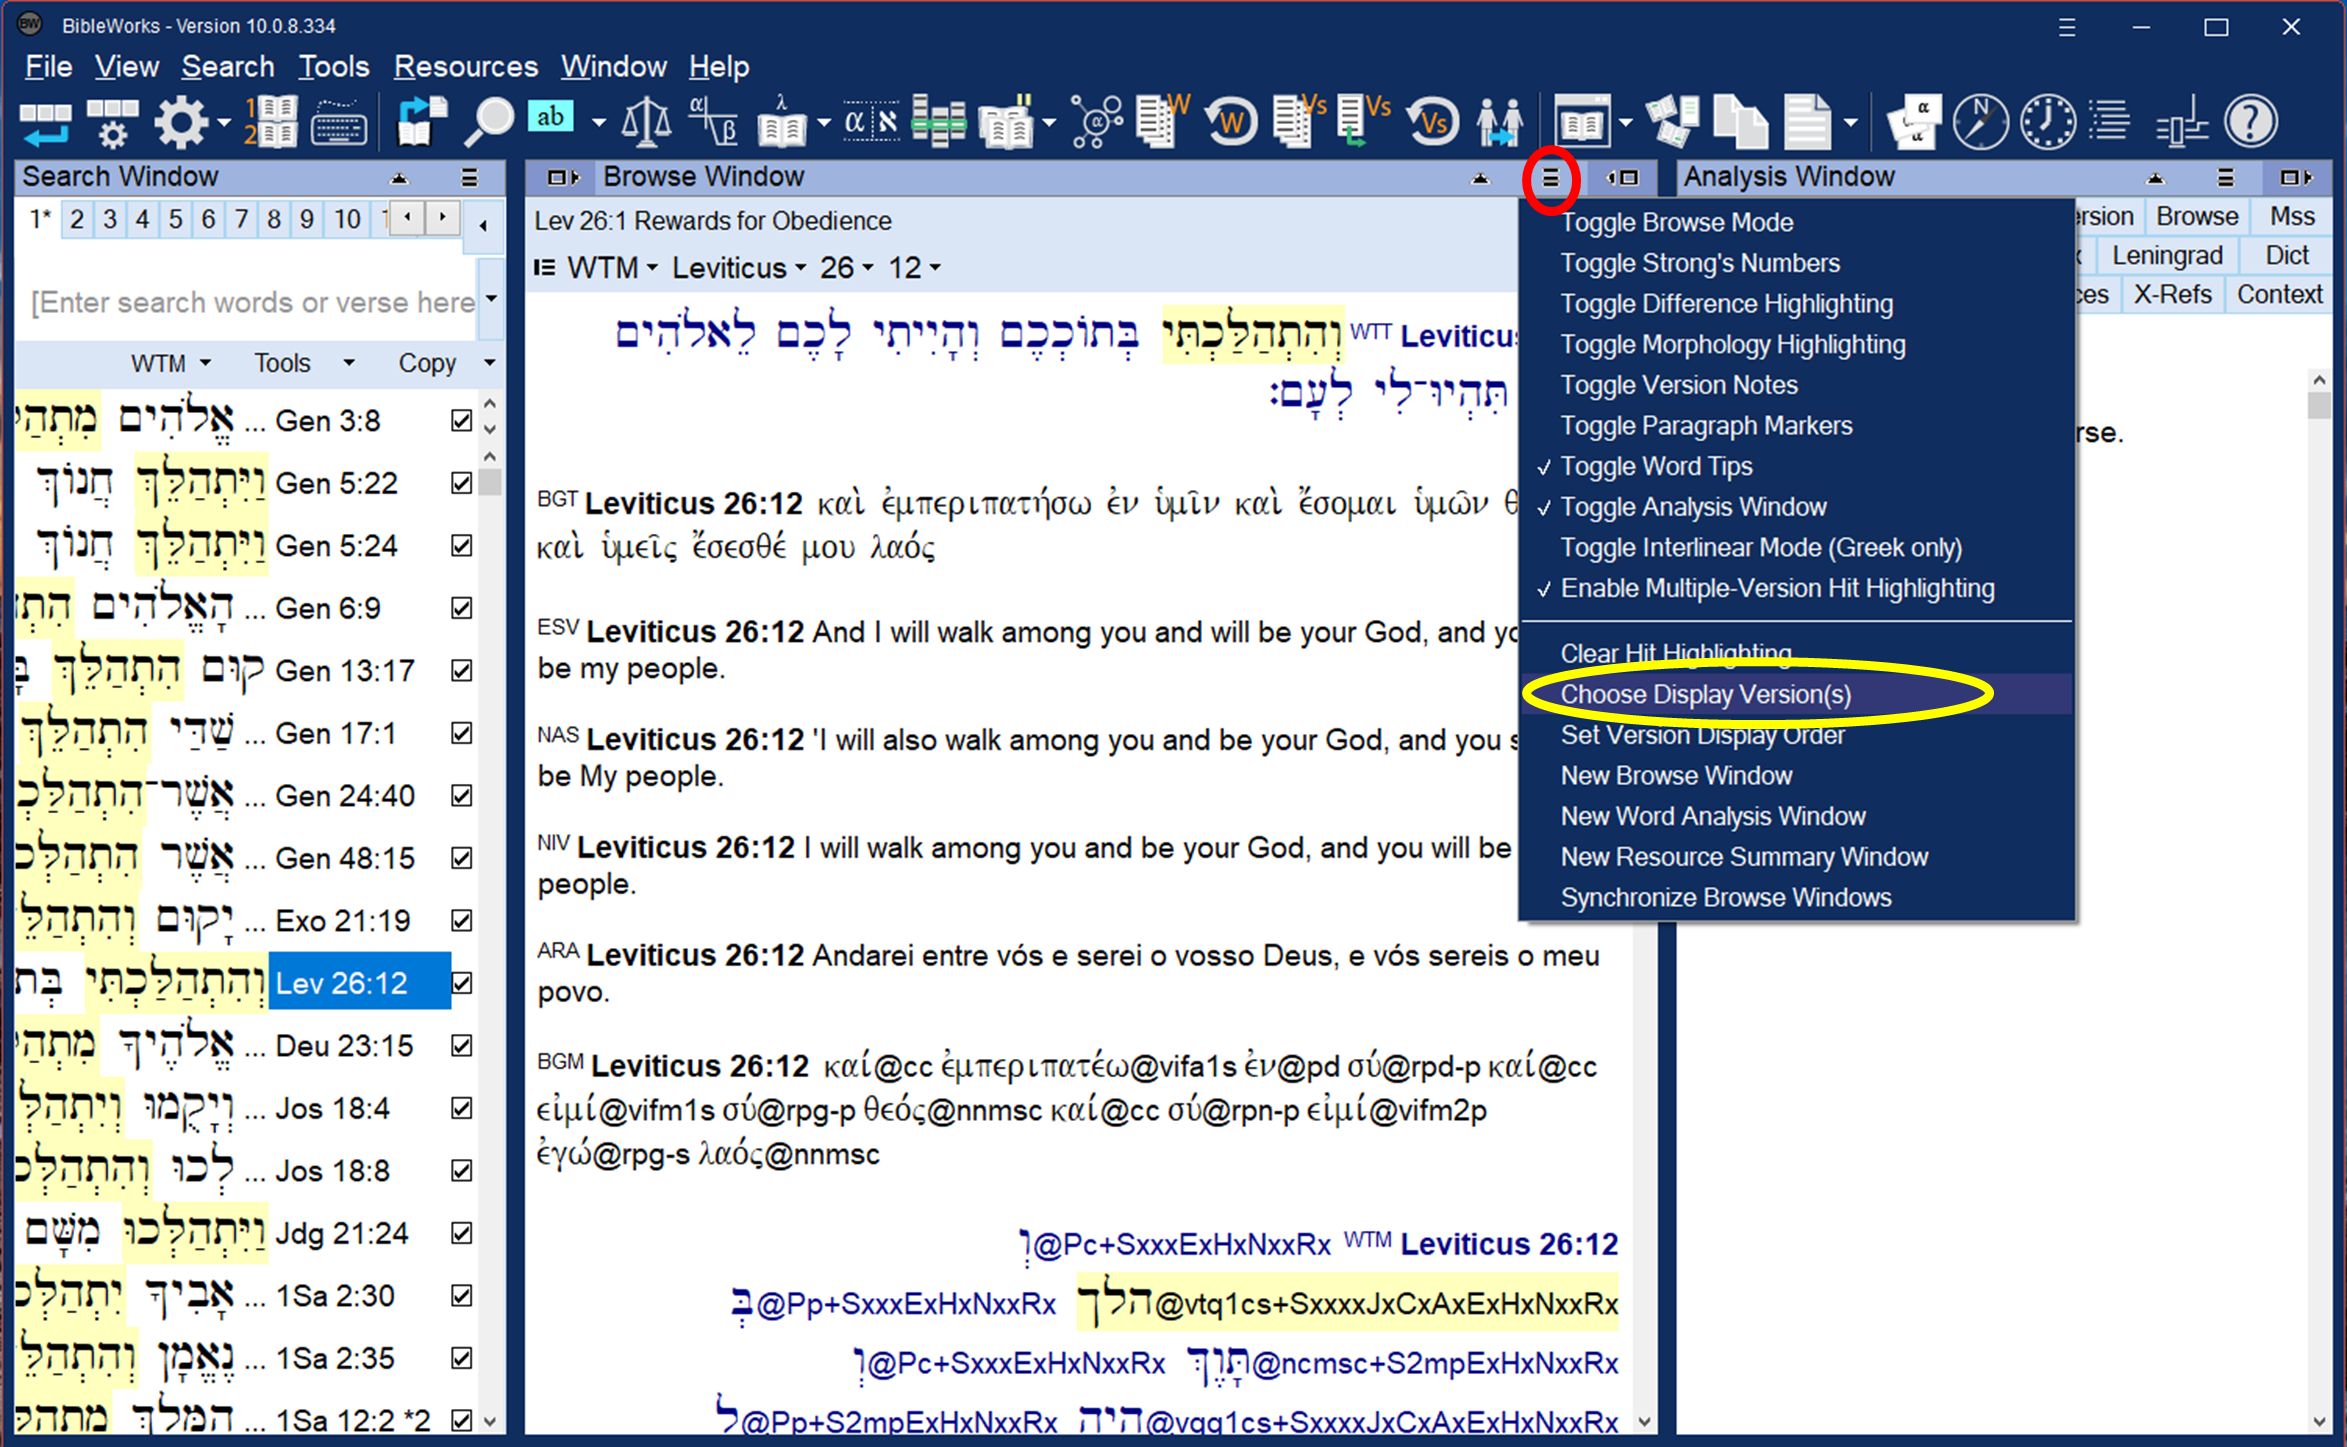Click the help question mark icon
Screen dimensions: 2347x1447
[x=2250, y=122]
